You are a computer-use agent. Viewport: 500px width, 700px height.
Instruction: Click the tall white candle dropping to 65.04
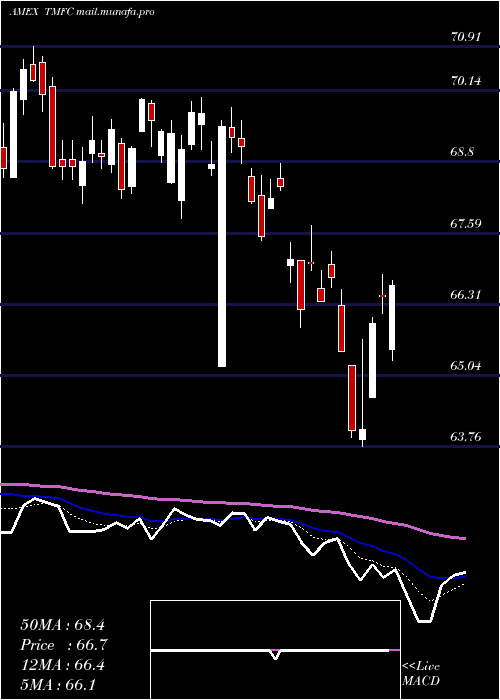(222, 246)
